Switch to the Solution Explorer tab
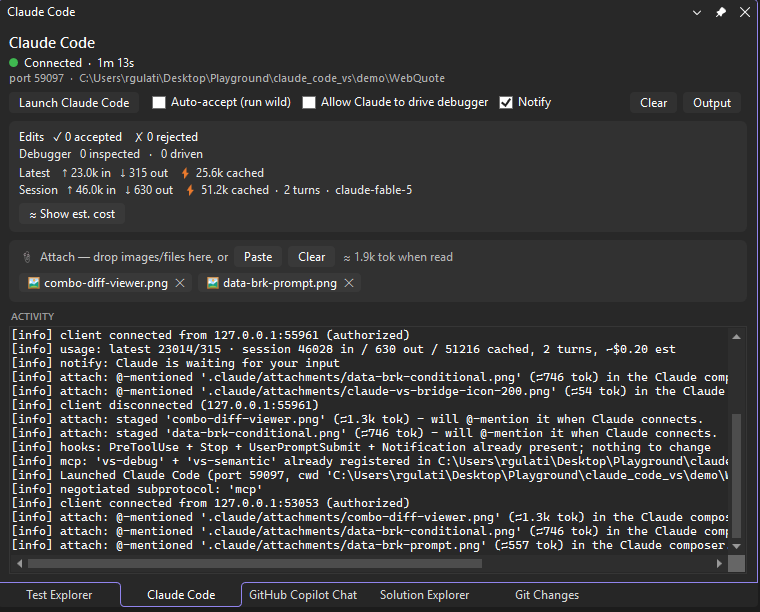This screenshot has width=760, height=612. tap(424, 595)
